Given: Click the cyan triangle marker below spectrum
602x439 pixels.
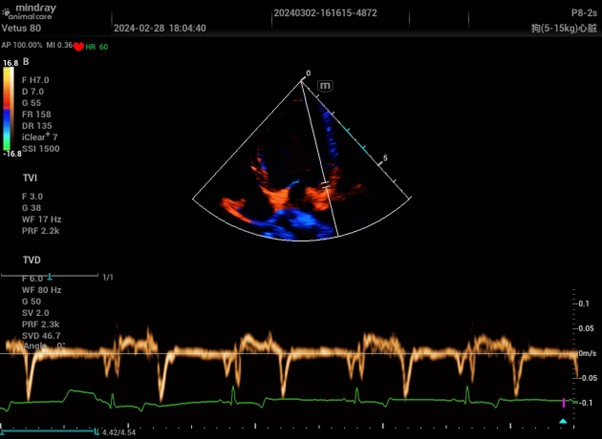Looking at the screenshot, I should [563, 422].
